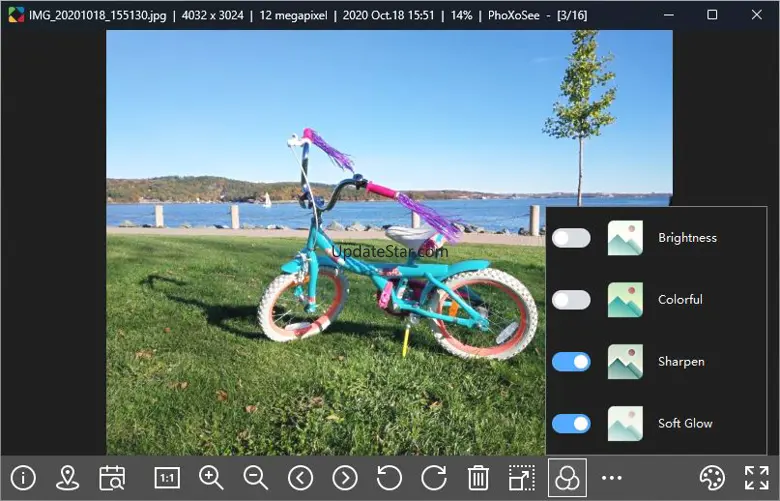Click the PhoXoSee app logo in title bar

pyautogui.click(x=16, y=15)
